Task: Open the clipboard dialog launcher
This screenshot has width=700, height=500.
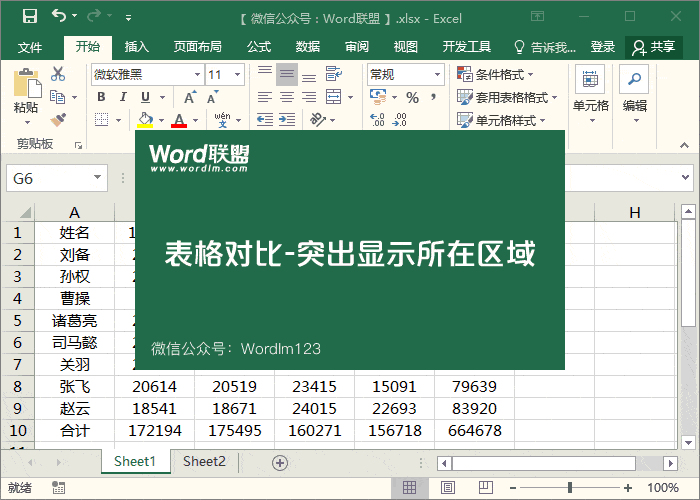Action: pyautogui.click(x=78, y=145)
